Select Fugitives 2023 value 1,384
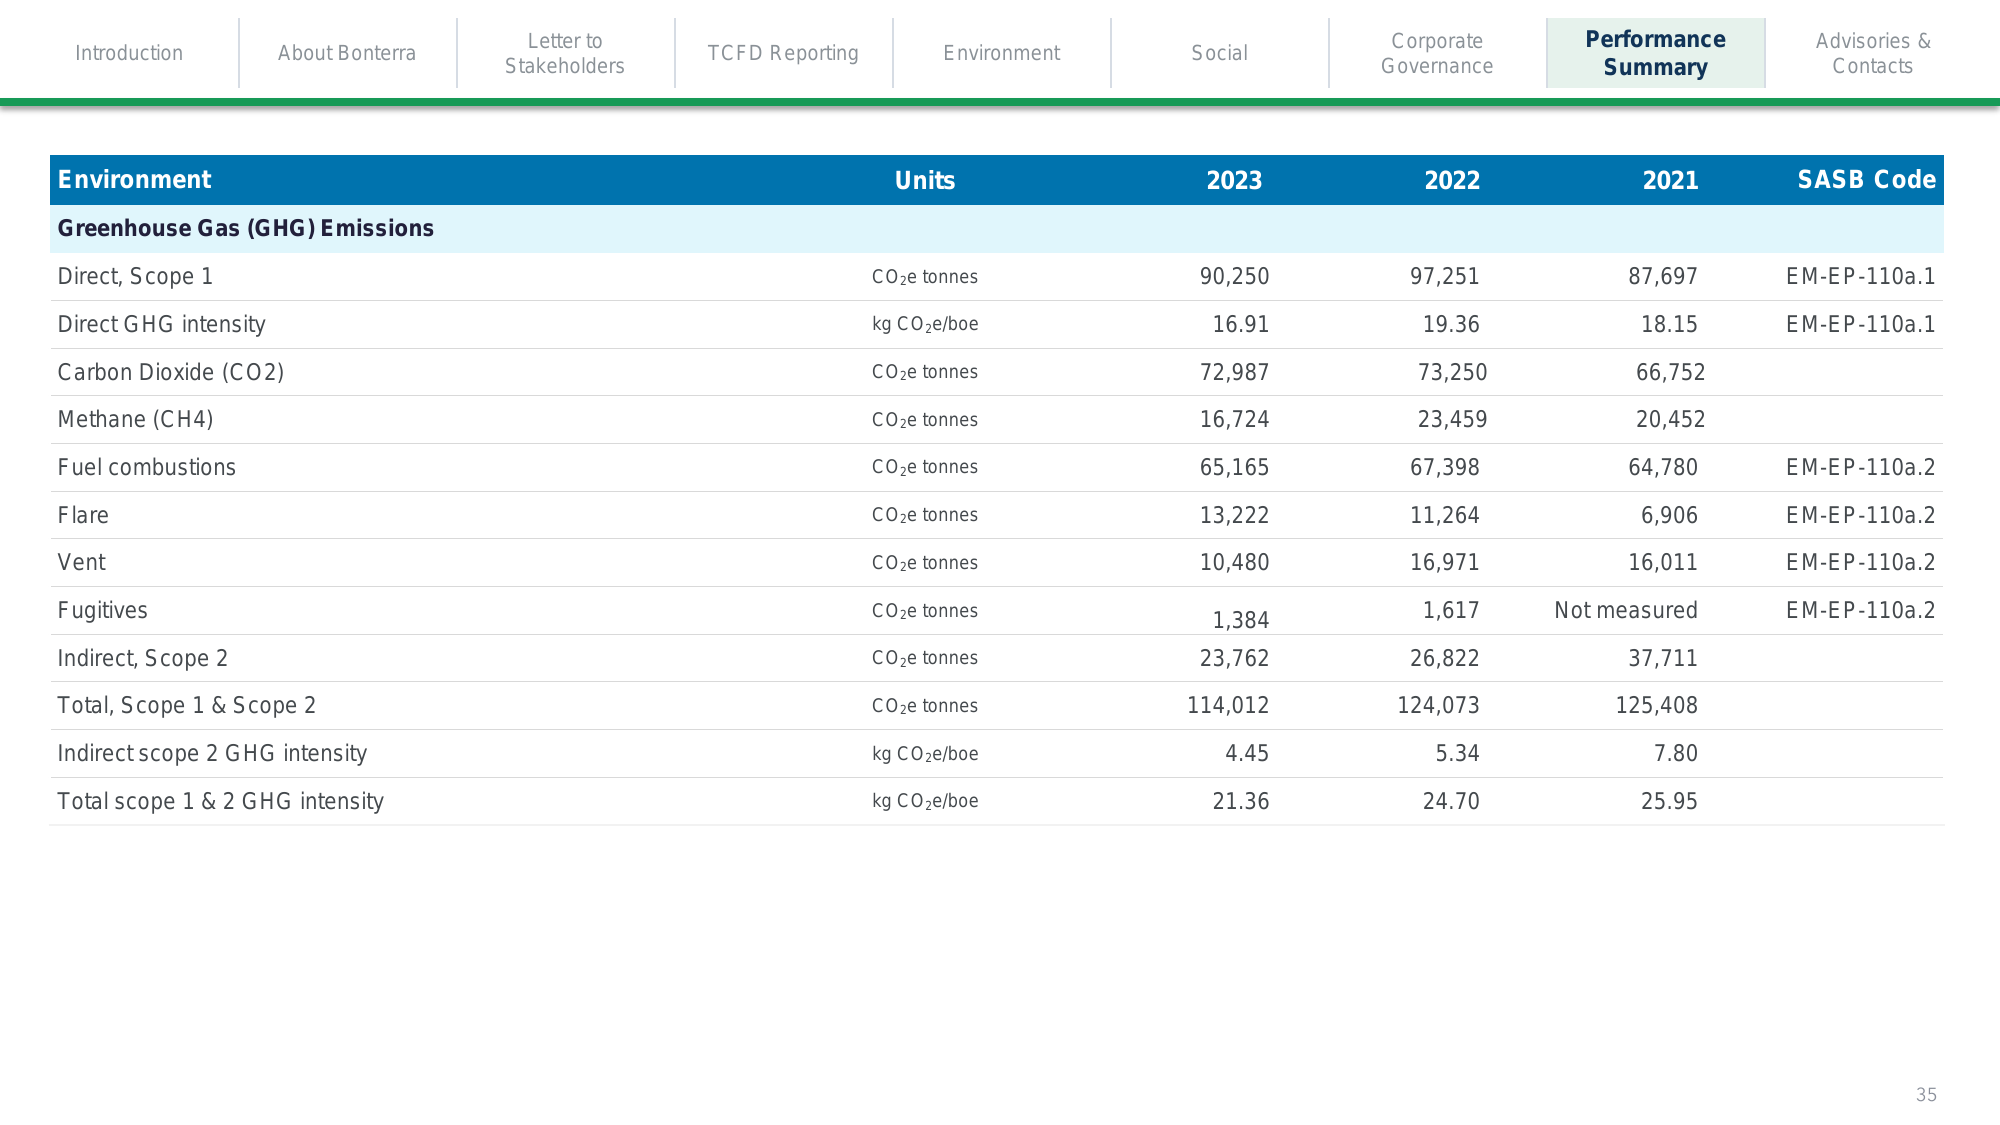The image size is (2000, 1125). [x=1240, y=620]
